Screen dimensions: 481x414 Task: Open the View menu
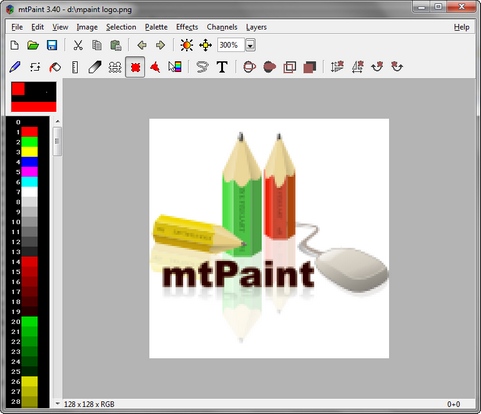click(x=60, y=27)
